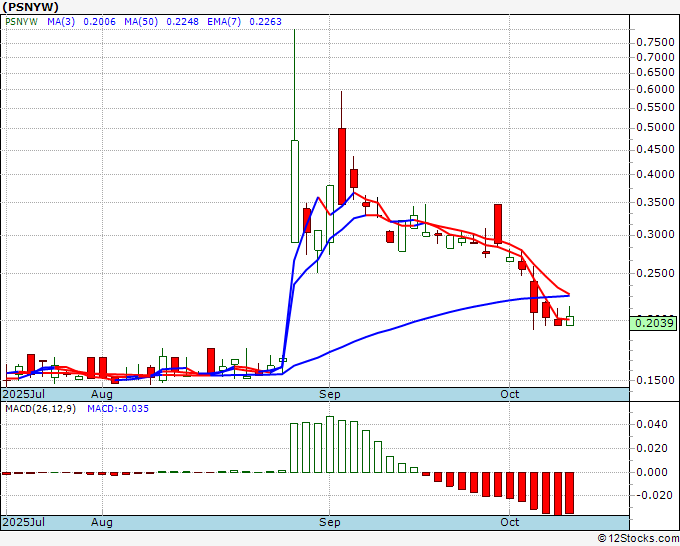Screen dimensions: 680x546
Task: Click the 0.020 MACD axis label
Action: (651, 448)
